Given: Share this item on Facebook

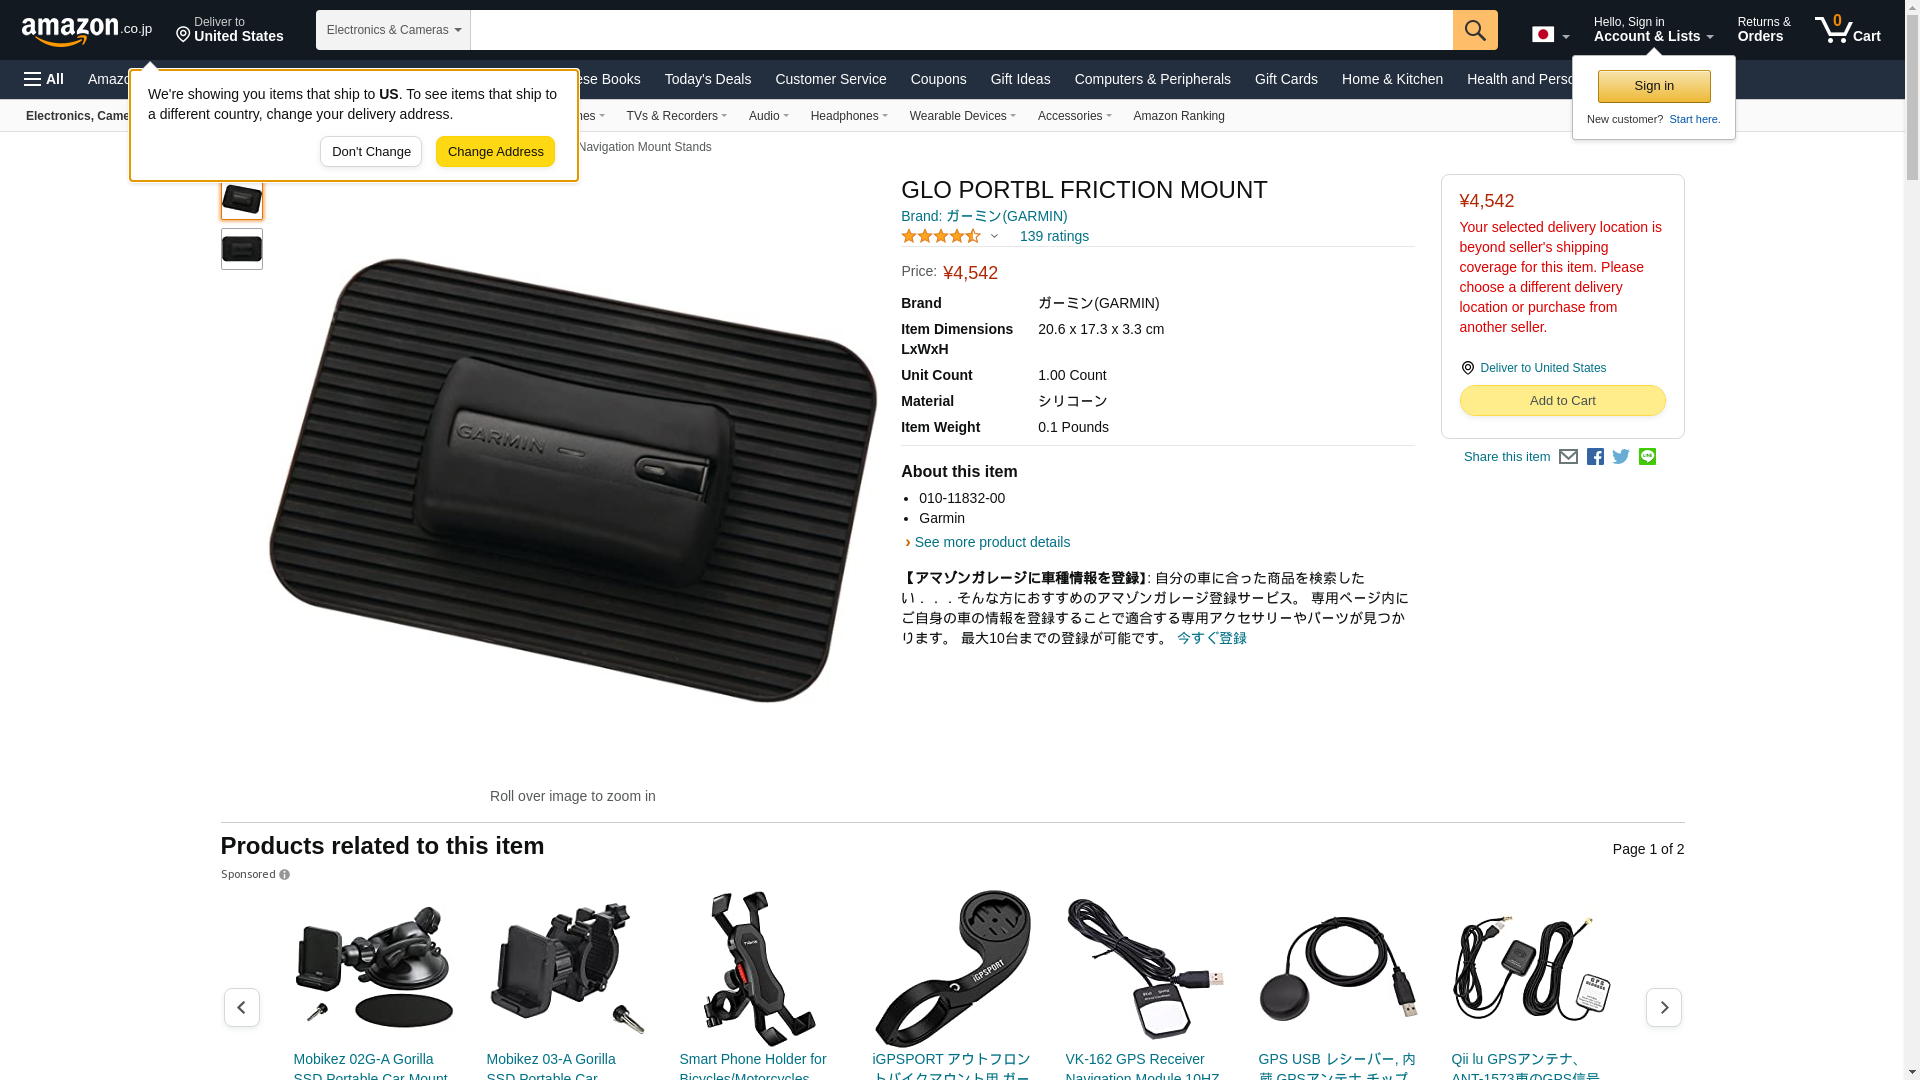Looking at the screenshot, I should point(1595,457).
